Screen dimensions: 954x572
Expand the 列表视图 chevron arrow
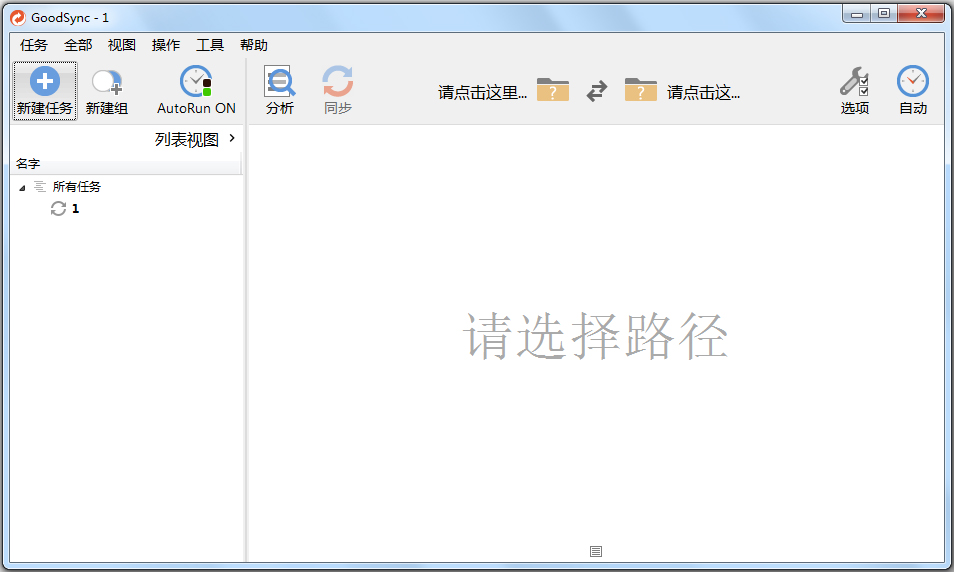[232, 138]
